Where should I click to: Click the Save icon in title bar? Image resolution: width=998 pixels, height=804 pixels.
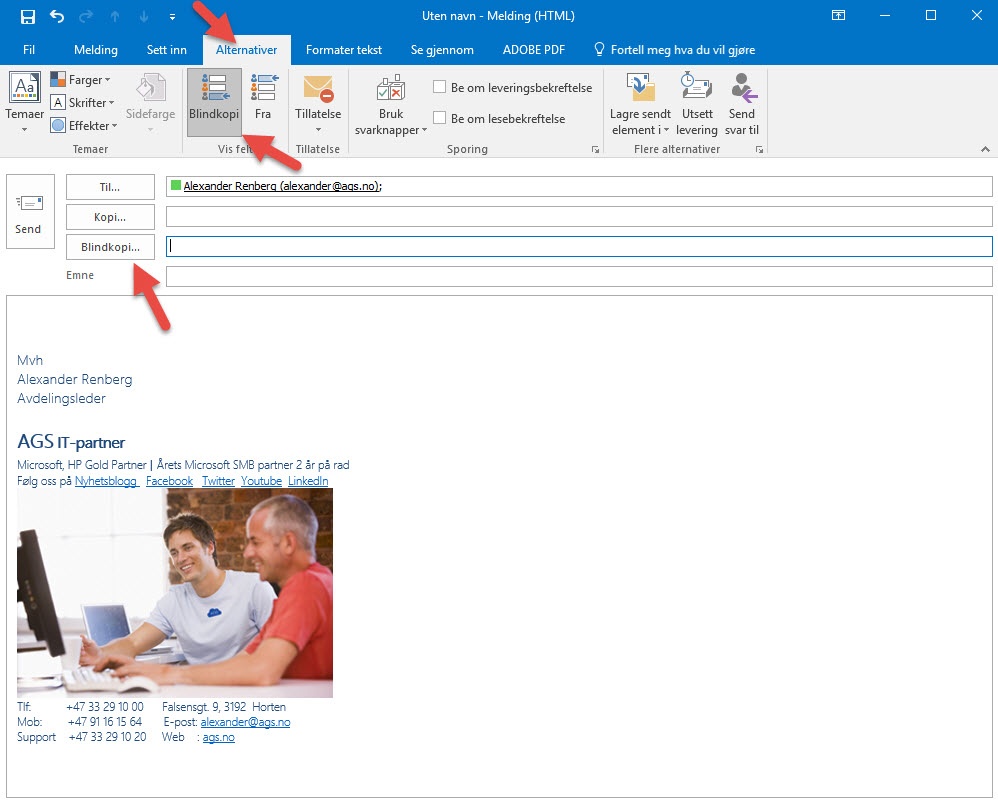28,16
